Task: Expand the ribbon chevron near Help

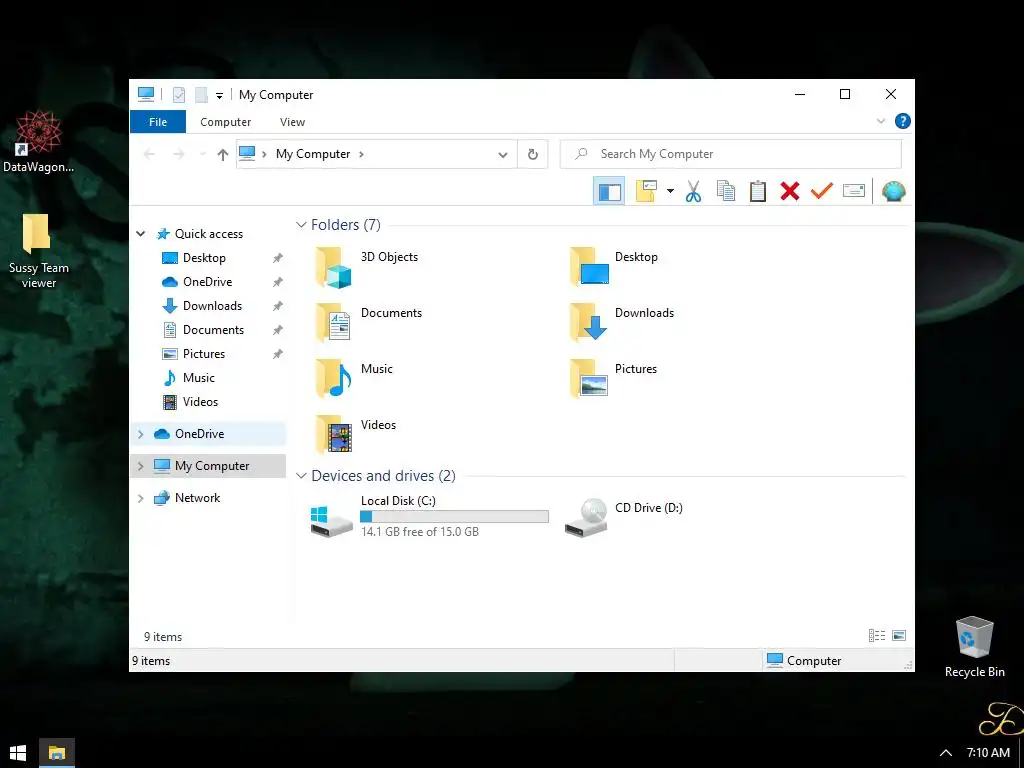Action: pos(881,121)
